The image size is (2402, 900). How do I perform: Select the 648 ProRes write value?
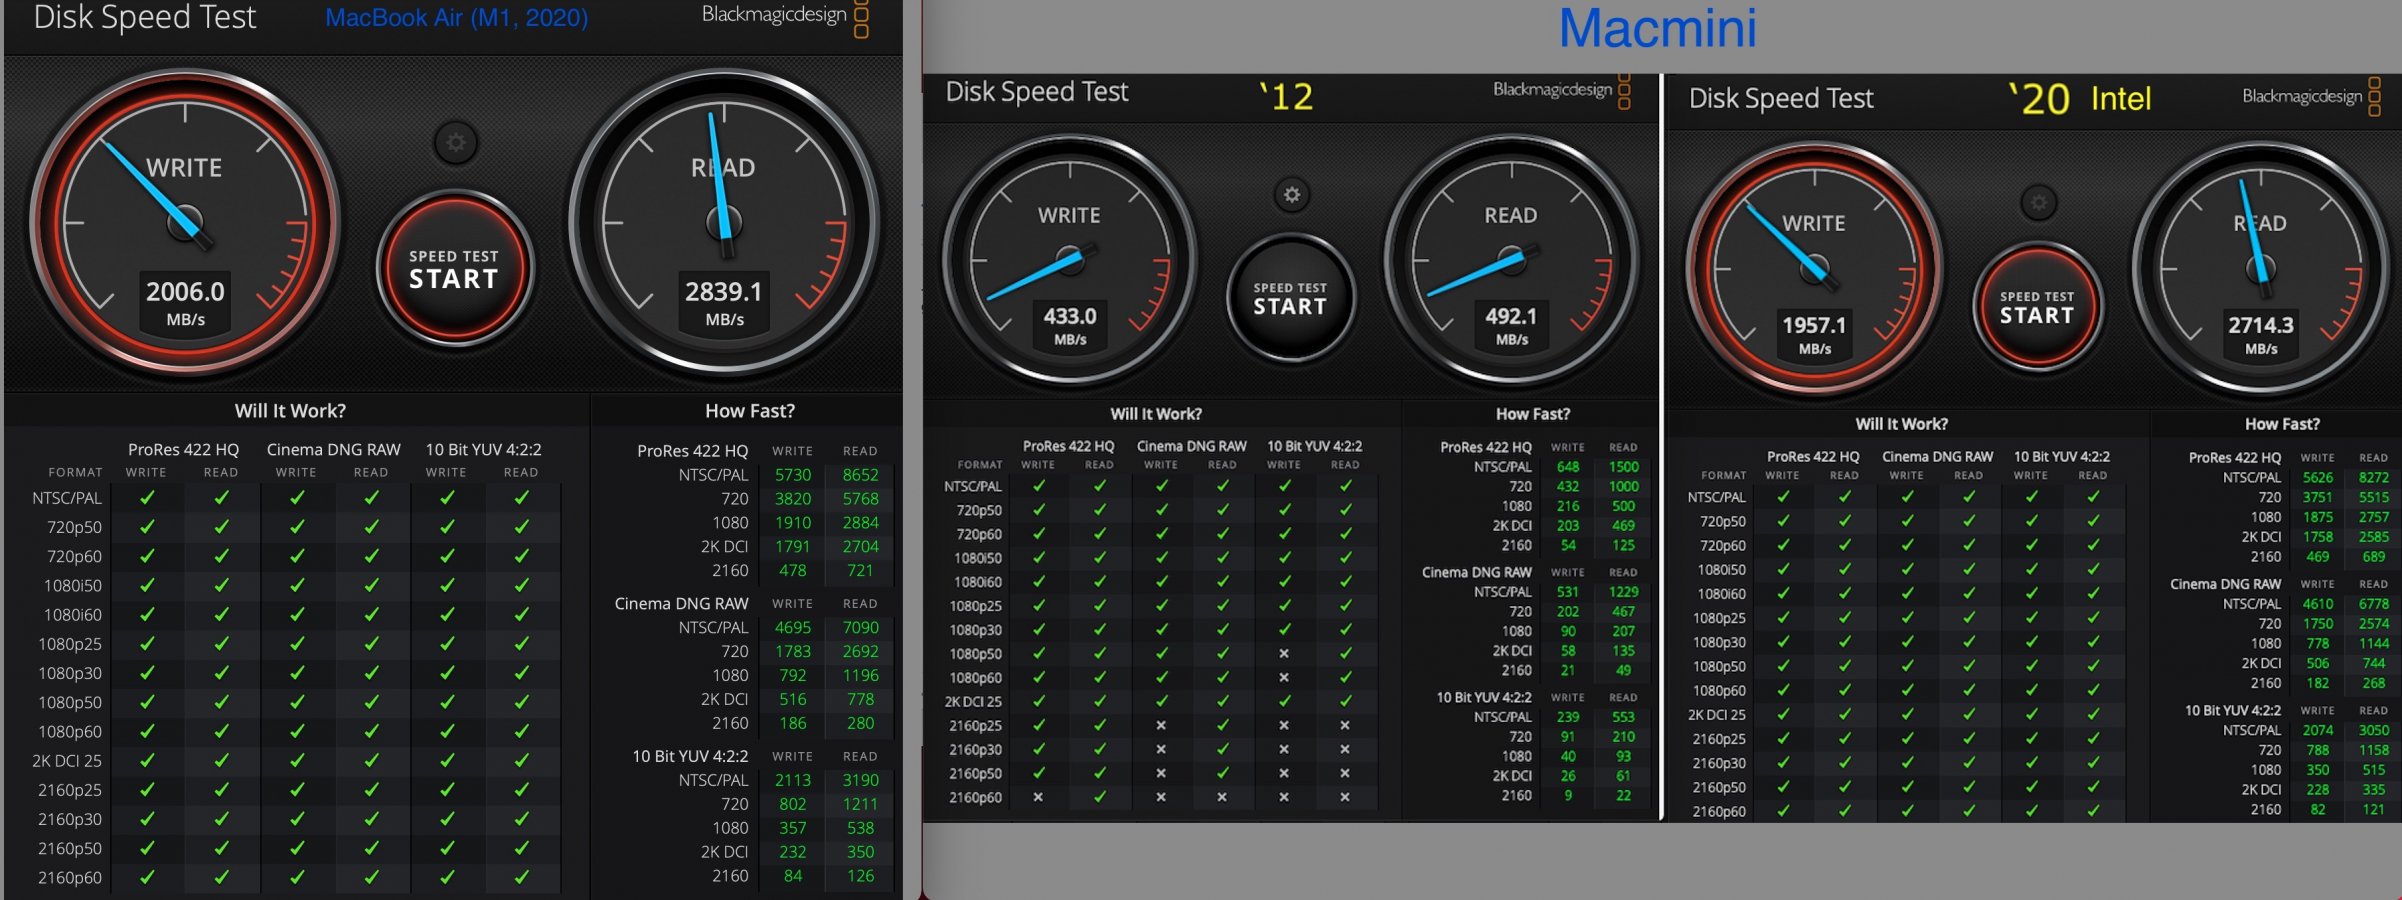[x=1568, y=467]
